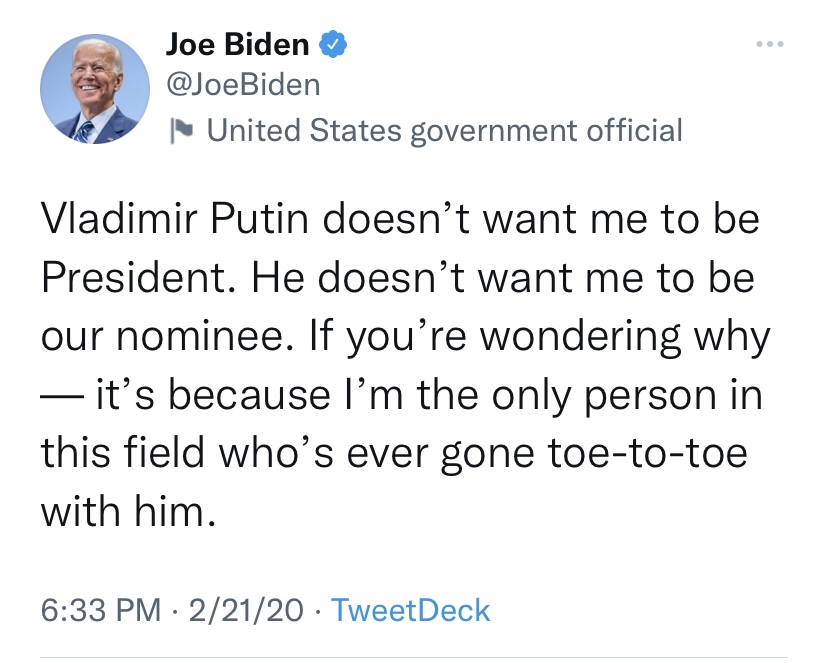Open the three-dot more options menu

(769, 44)
